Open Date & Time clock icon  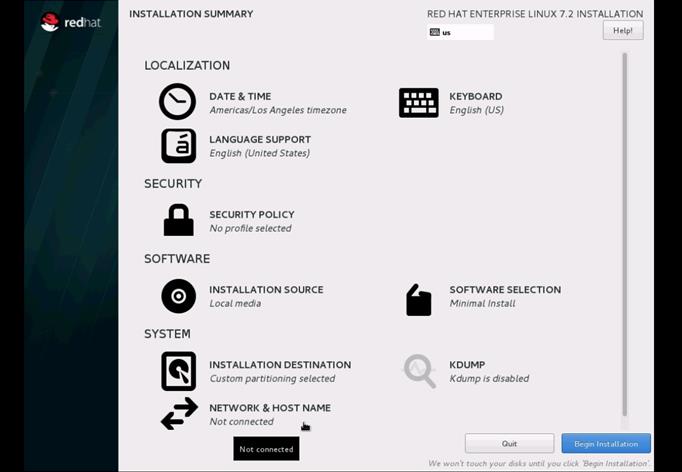(x=177, y=102)
